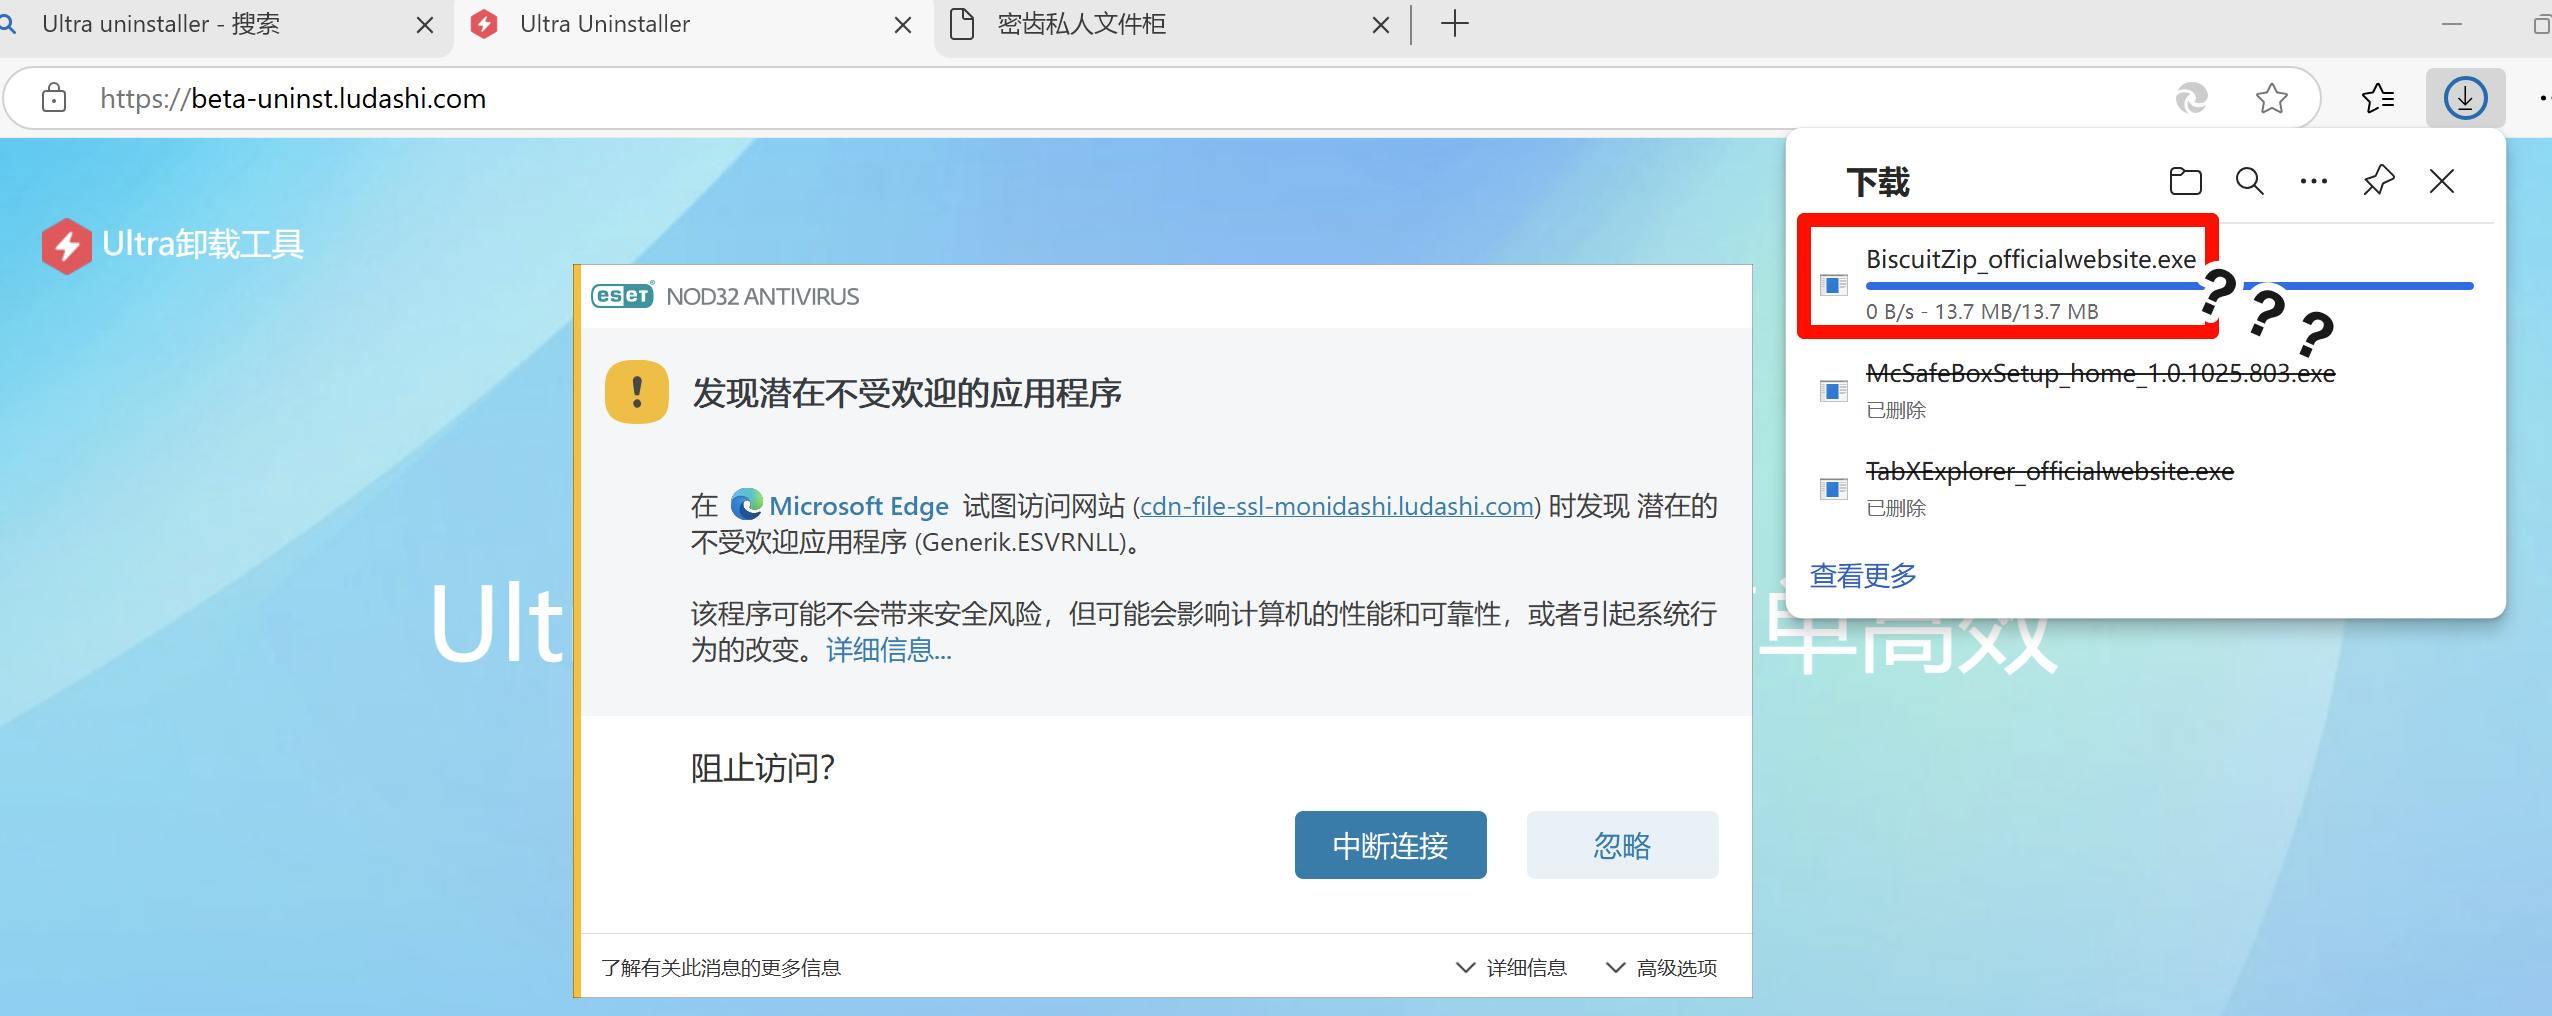
Task: Click file icon beside McSafeBoxSetup_home entry
Action: (1833, 390)
